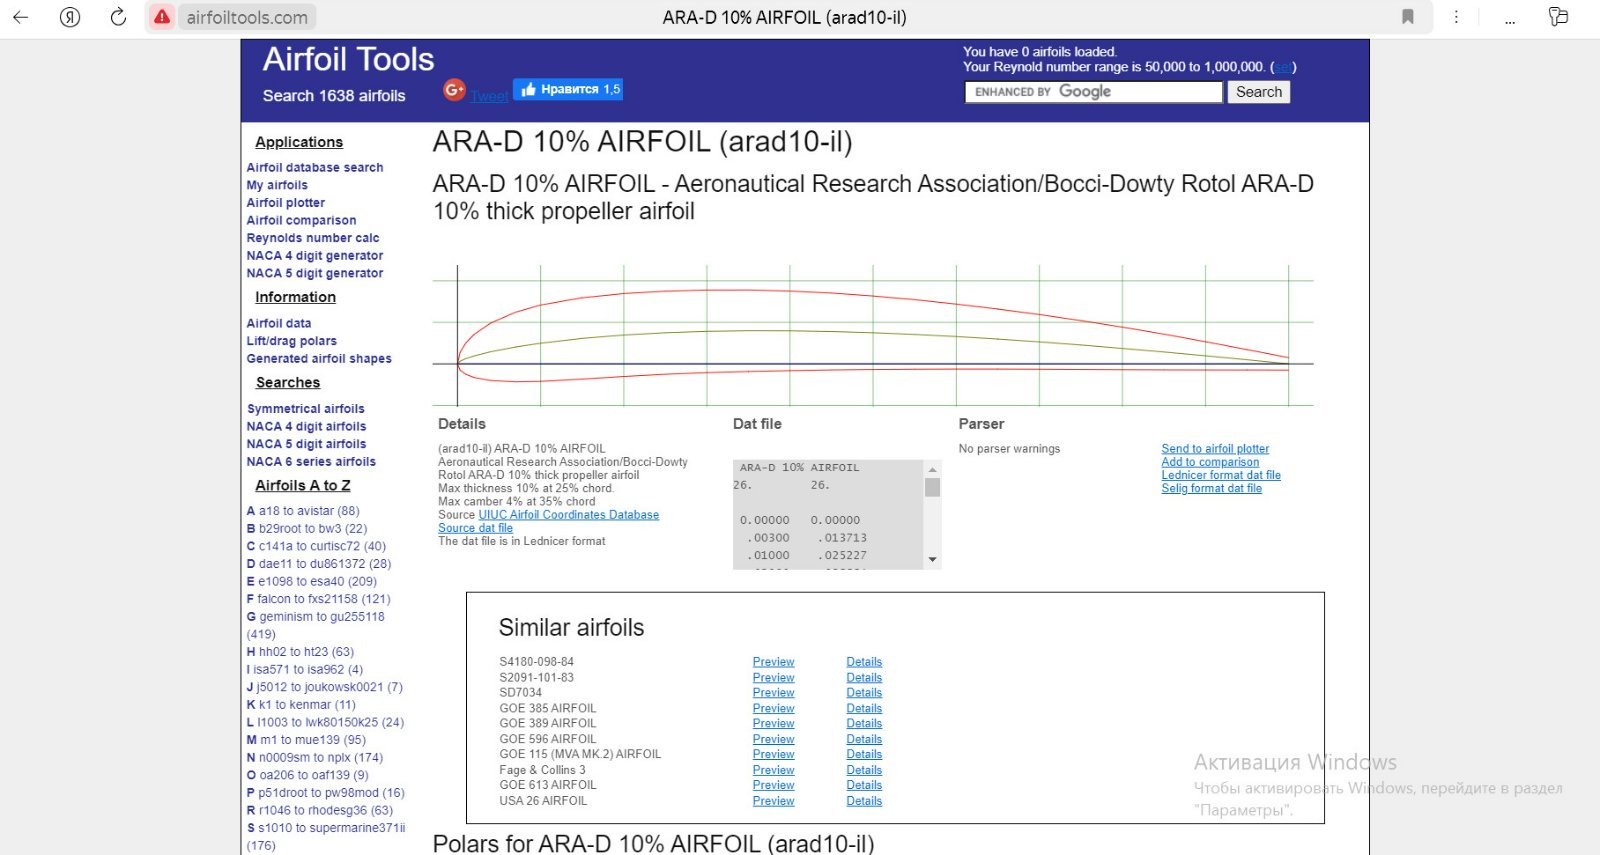Open UIUC Airfoil Coordinates Database link

pos(568,515)
